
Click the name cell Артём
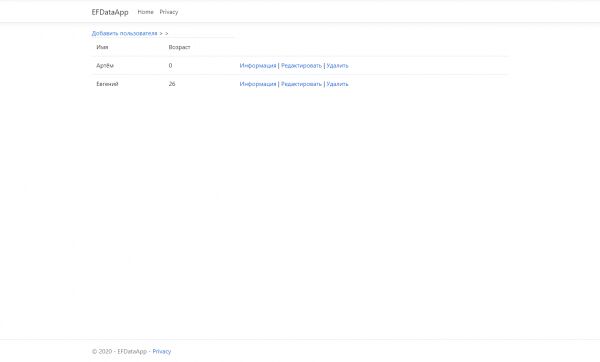[x=105, y=65]
